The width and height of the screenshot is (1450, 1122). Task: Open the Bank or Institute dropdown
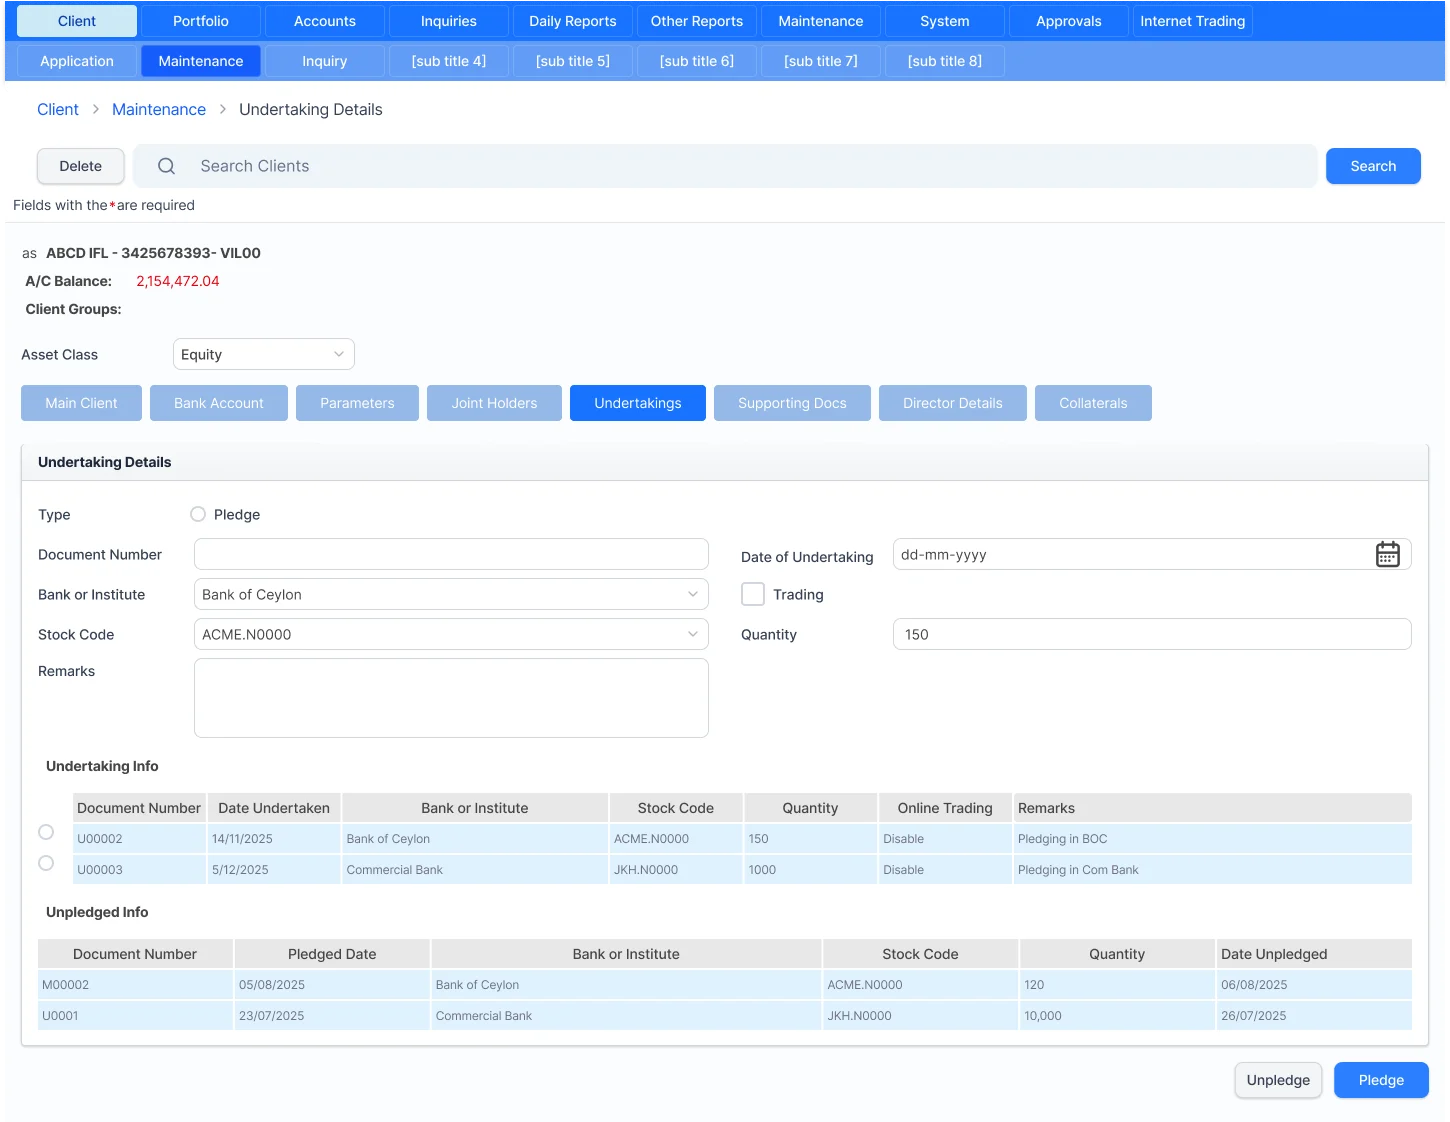(x=451, y=594)
